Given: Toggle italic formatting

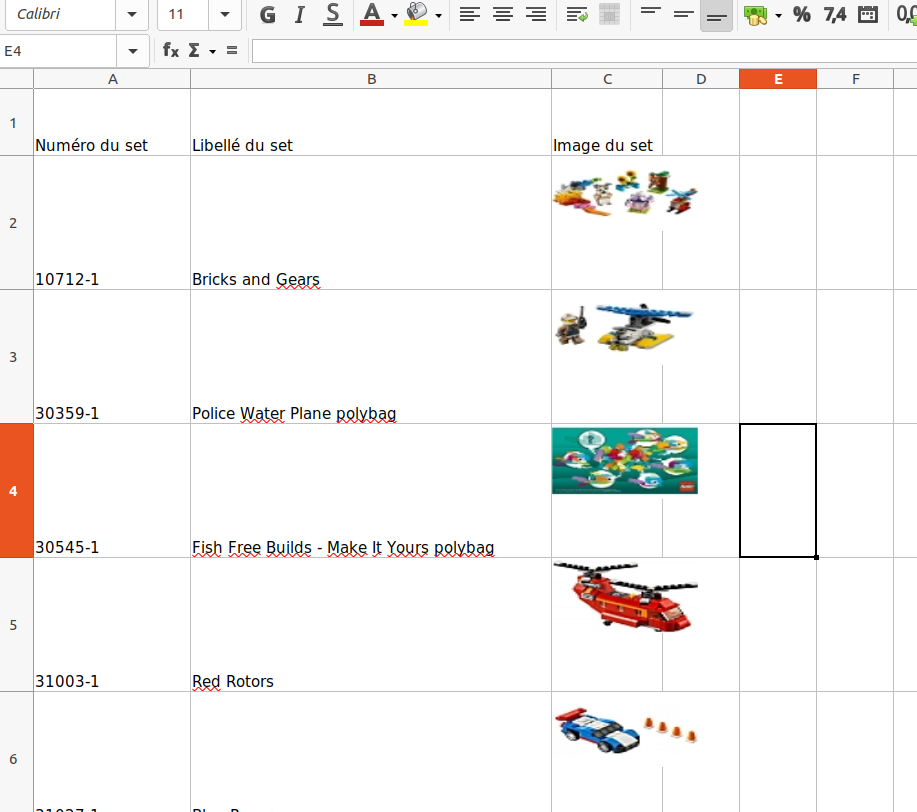Looking at the screenshot, I should [x=299, y=15].
